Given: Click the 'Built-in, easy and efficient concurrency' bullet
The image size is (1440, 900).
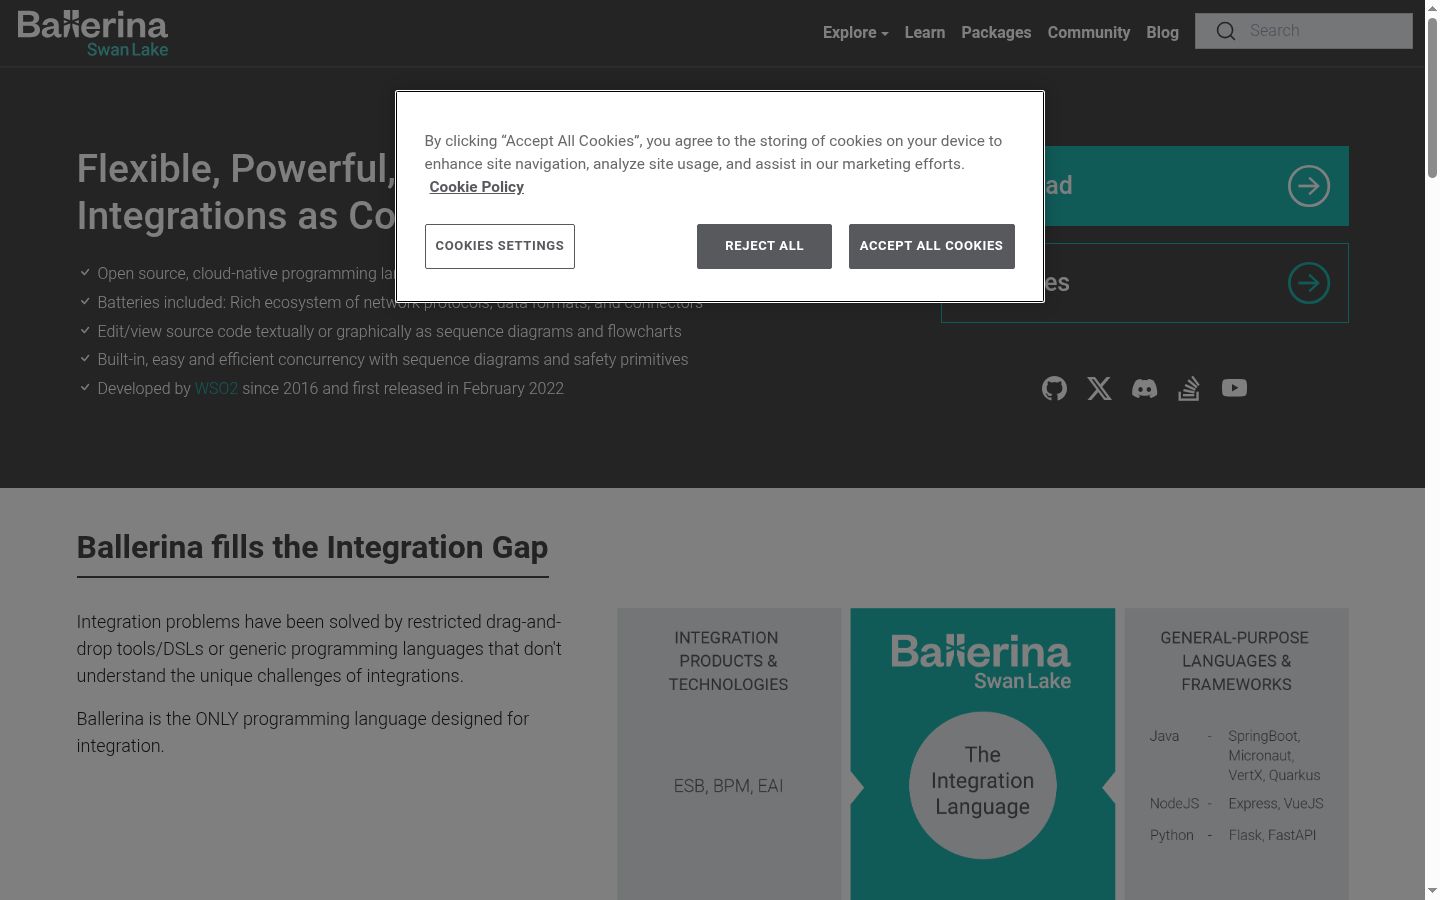Looking at the screenshot, I should [392, 359].
